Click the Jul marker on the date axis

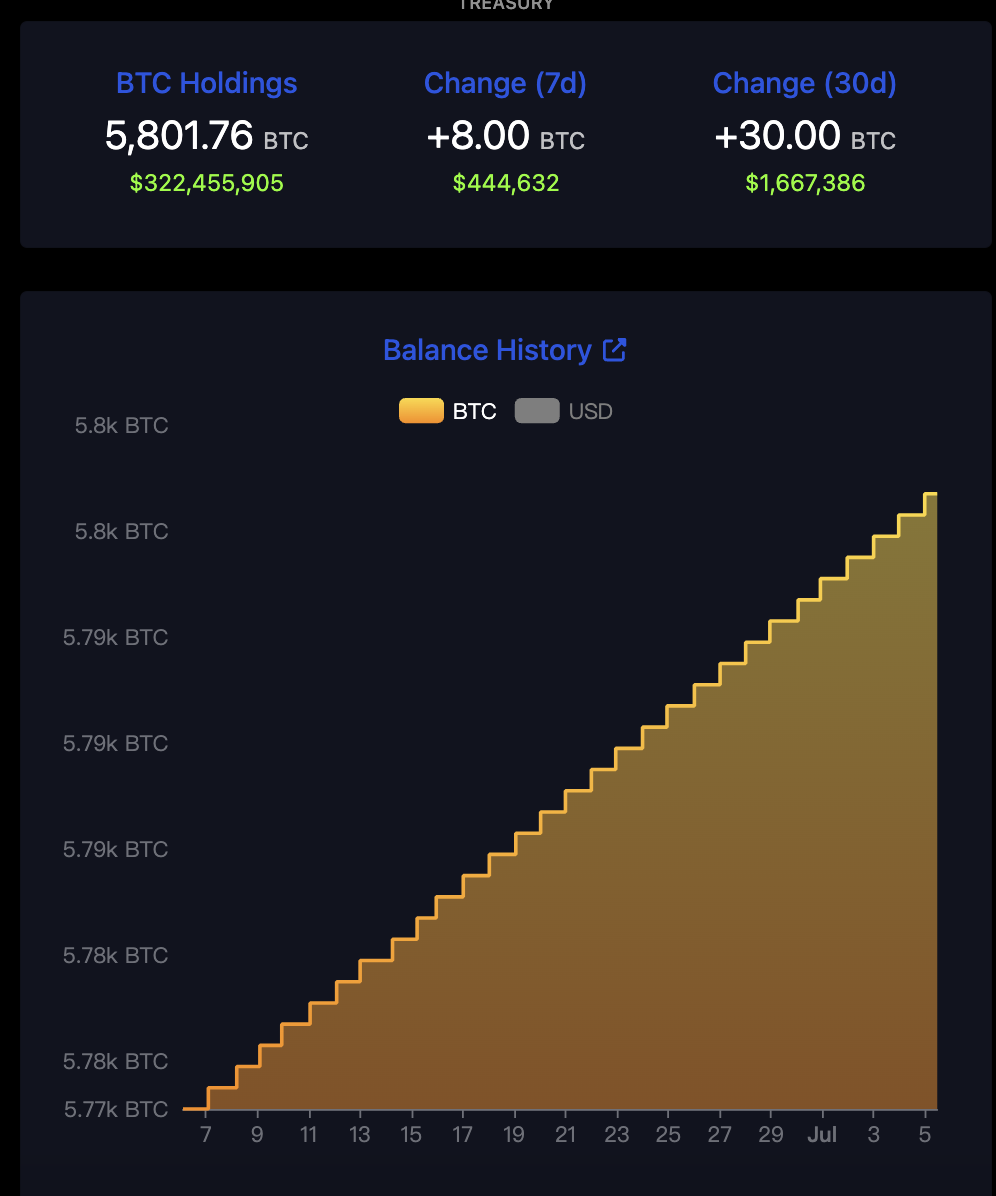[x=822, y=1135]
